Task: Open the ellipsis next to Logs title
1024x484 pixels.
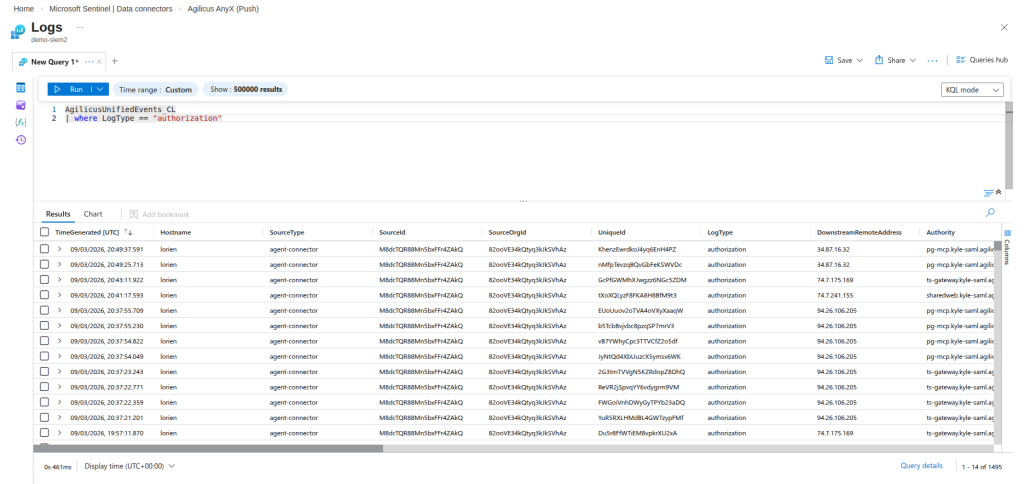Action: tap(80, 27)
